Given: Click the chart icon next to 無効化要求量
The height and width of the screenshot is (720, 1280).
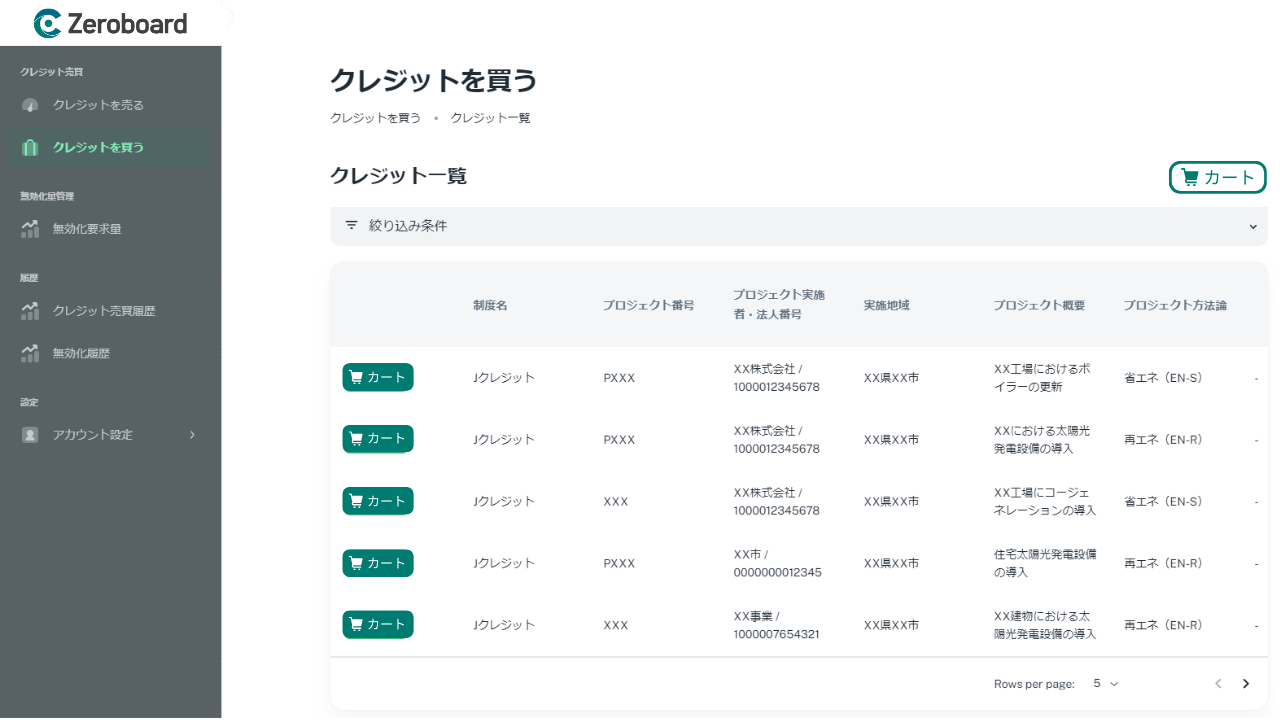Looking at the screenshot, I should coord(31,229).
